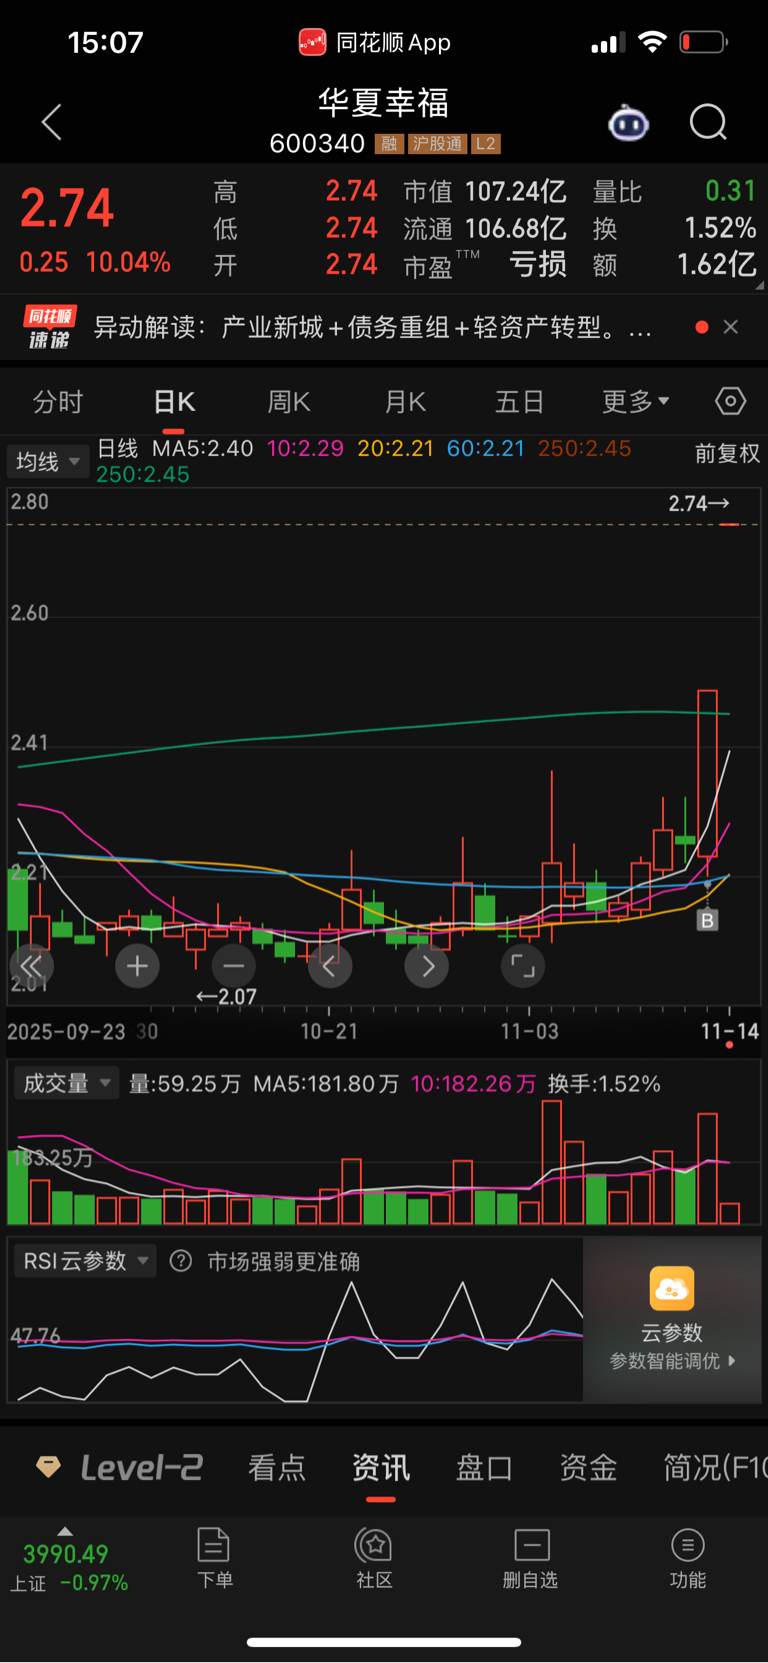Expand chart to fullscreen

(x=522, y=966)
